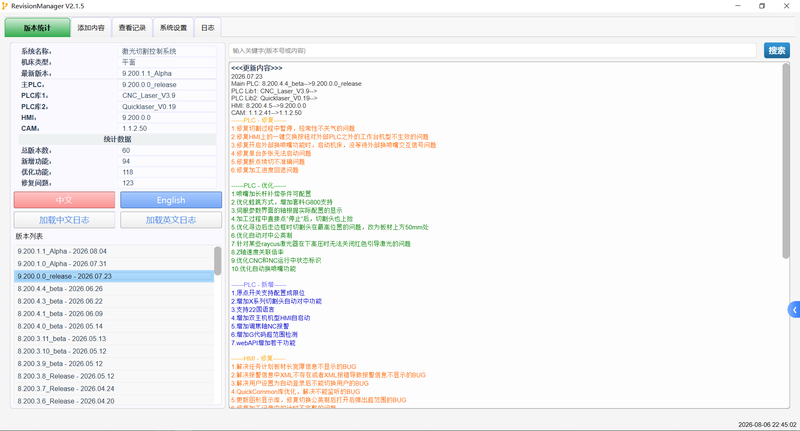Click the 修复问题 value 123
The image size is (800, 431).
click(167, 183)
